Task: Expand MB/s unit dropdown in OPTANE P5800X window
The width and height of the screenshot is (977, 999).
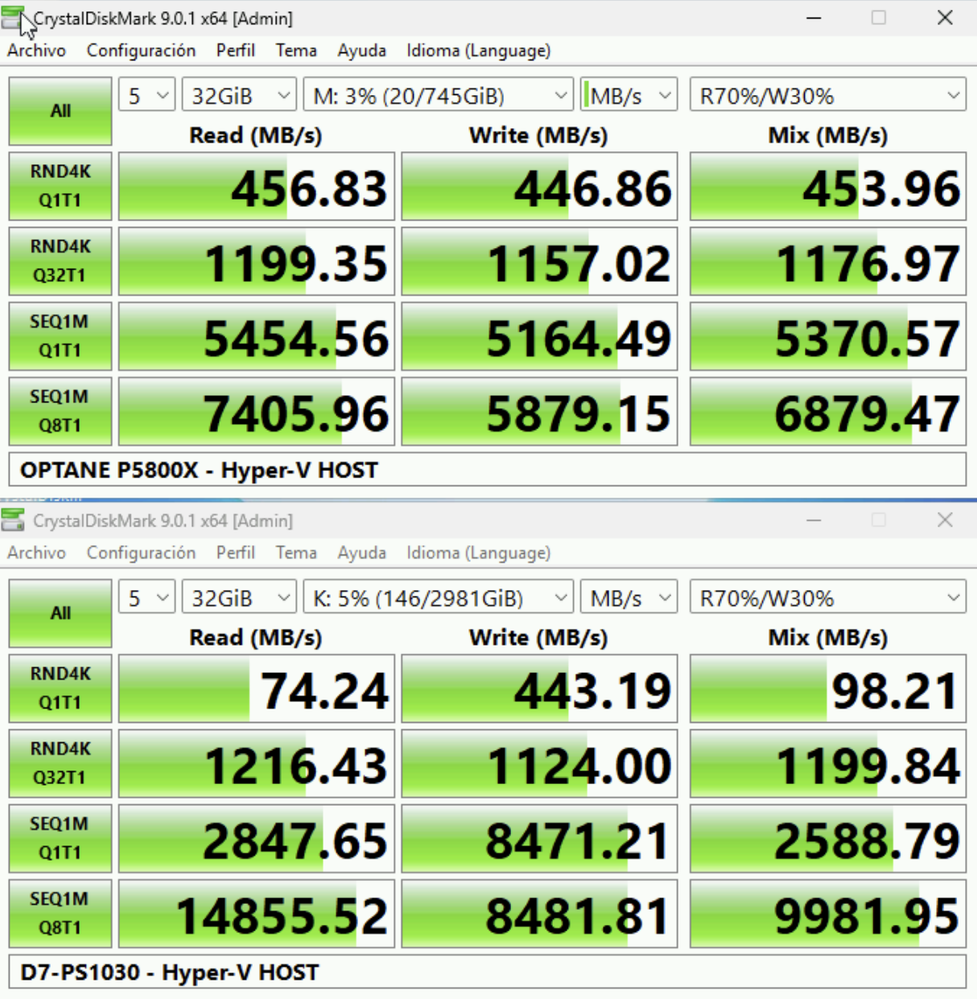Action: [628, 96]
